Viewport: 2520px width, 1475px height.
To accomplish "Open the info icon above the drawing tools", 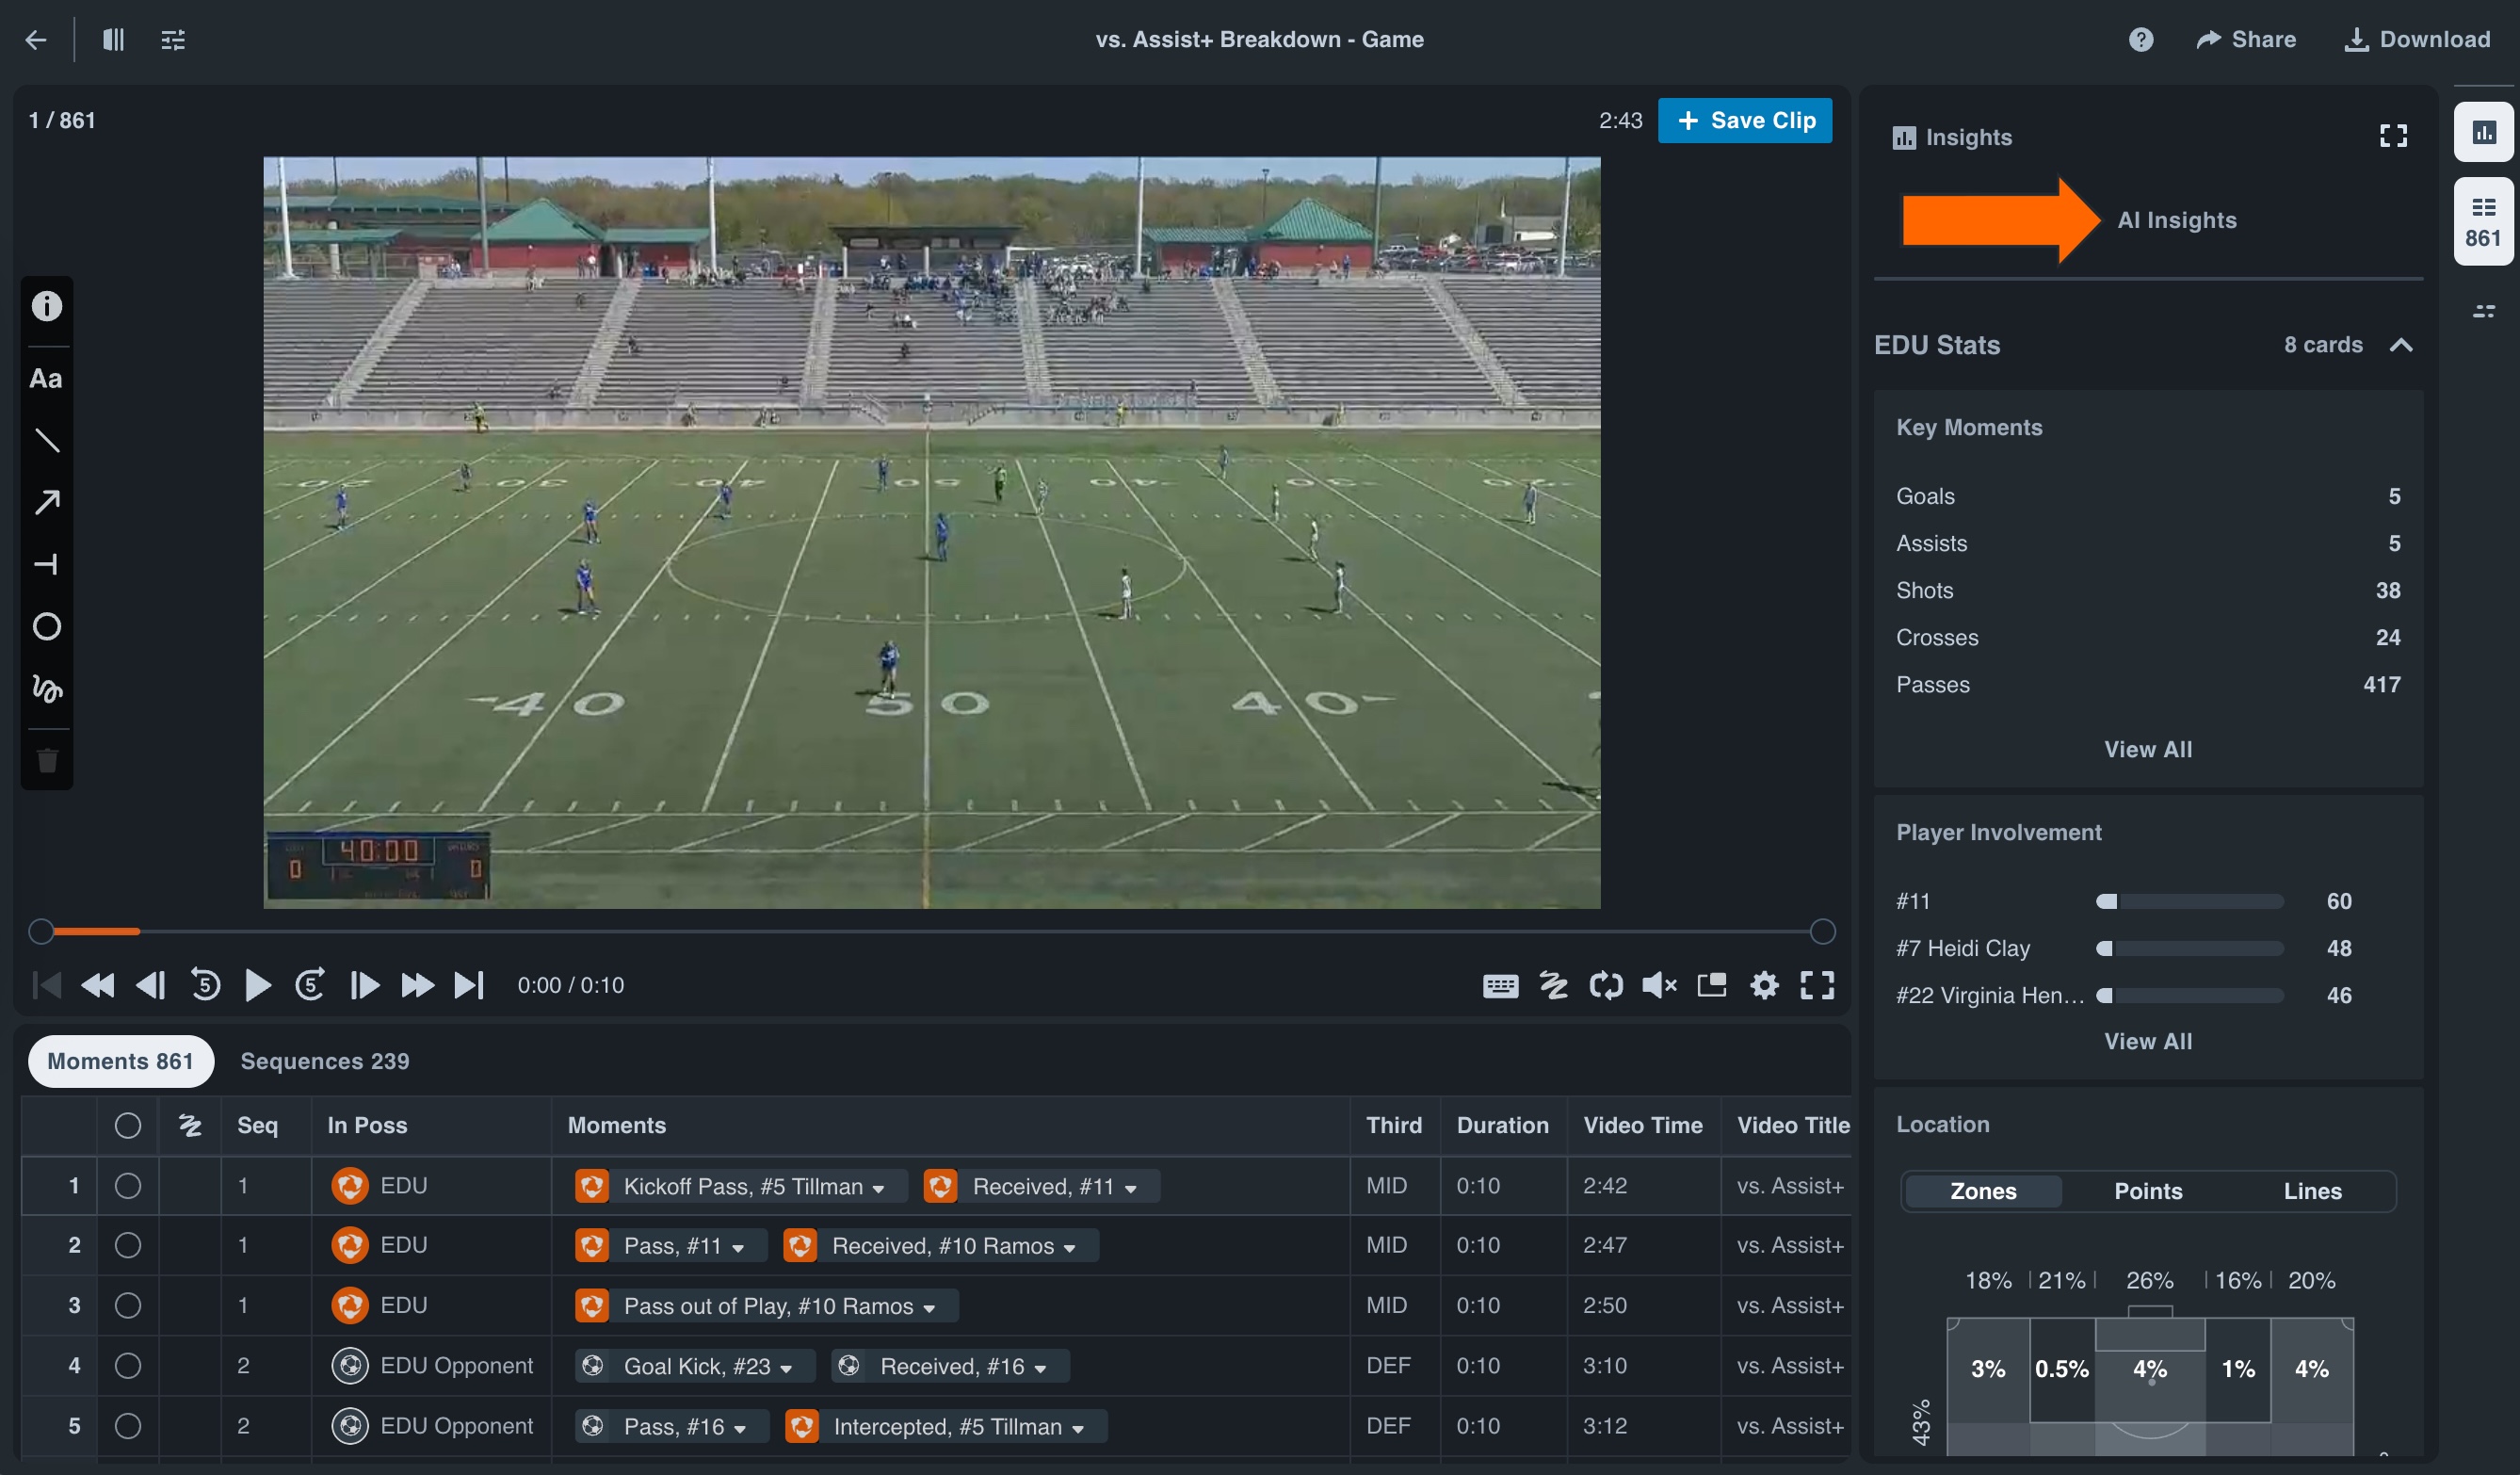I will pyautogui.click(x=47, y=306).
